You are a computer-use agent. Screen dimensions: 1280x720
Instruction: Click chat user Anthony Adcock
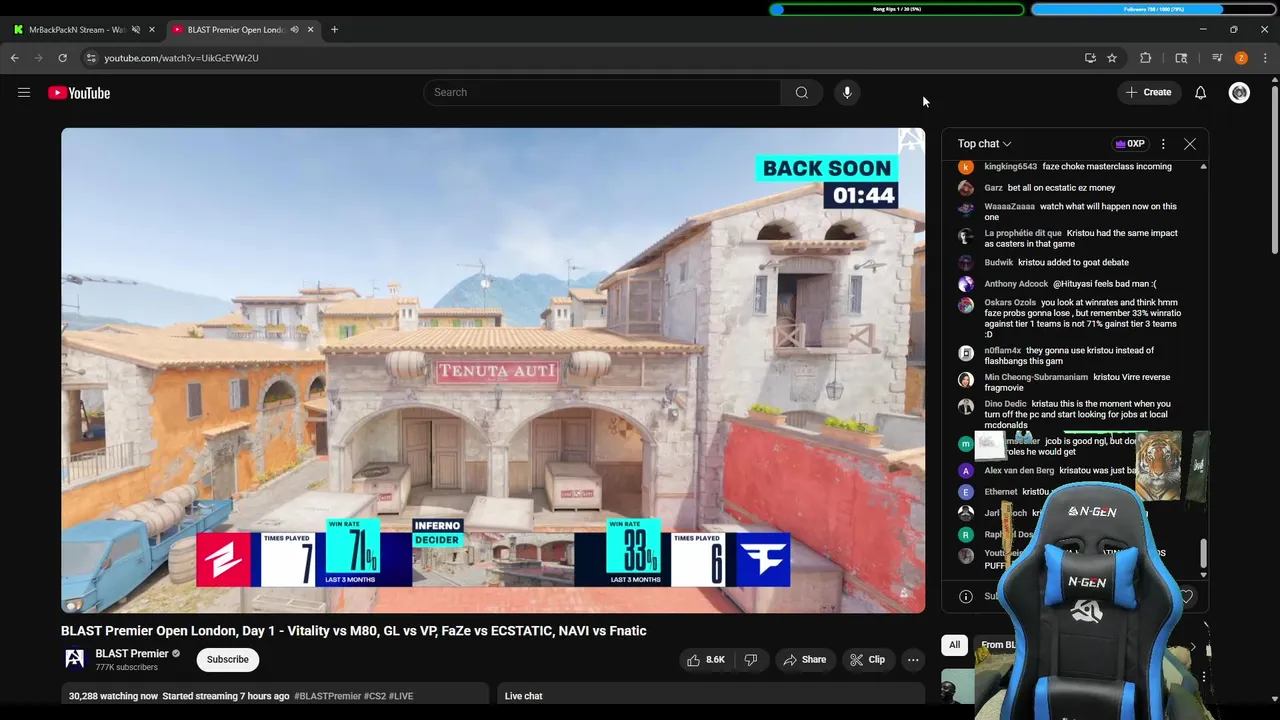point(1016,284)
